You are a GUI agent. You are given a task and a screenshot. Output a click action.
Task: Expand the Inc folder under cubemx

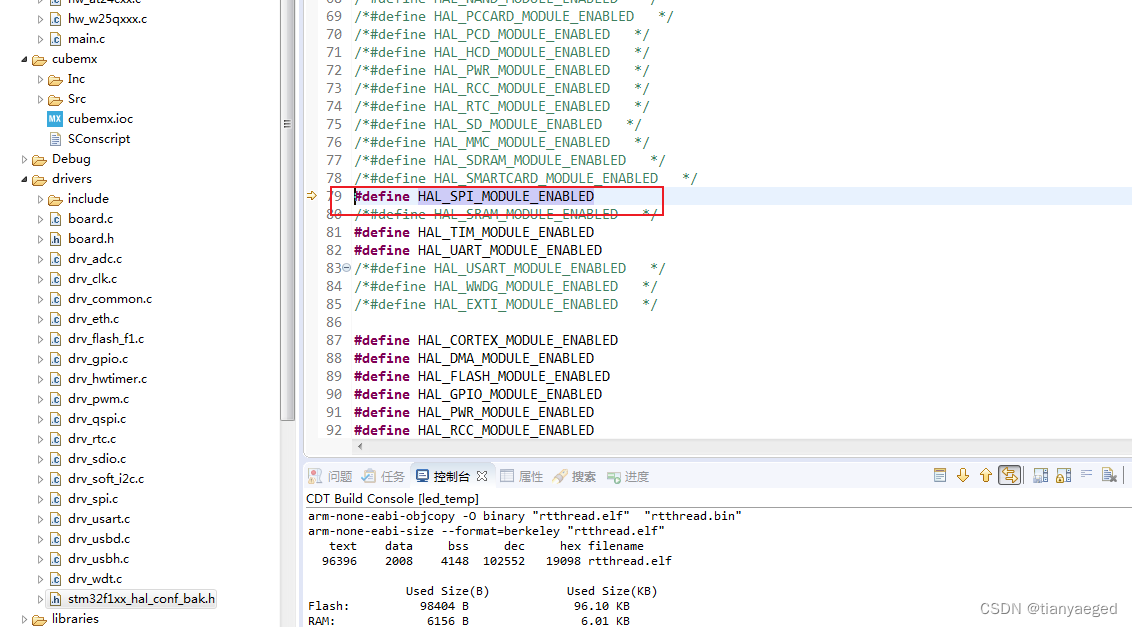click(x=38, y=78)
